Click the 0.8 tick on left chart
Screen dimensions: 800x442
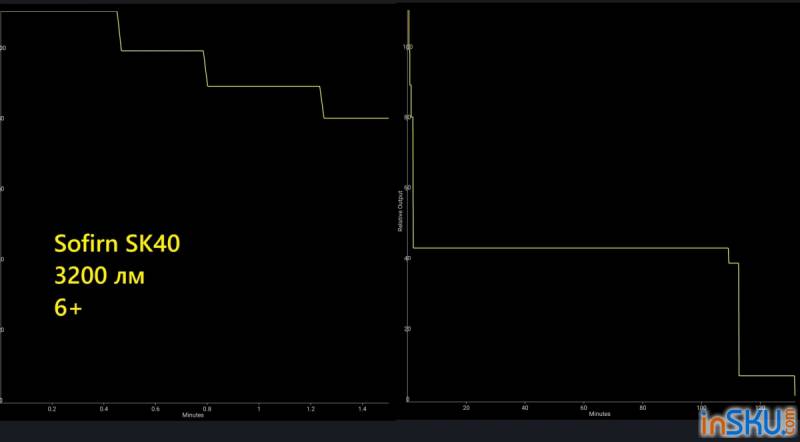click(x=207, y=409)
